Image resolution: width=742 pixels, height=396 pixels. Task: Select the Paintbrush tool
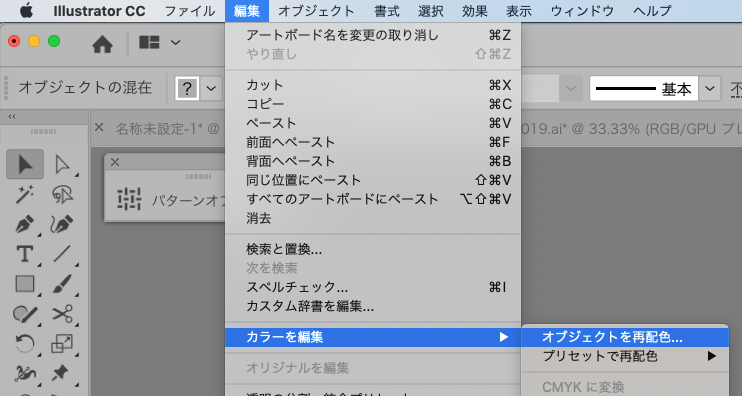(62, 284)
